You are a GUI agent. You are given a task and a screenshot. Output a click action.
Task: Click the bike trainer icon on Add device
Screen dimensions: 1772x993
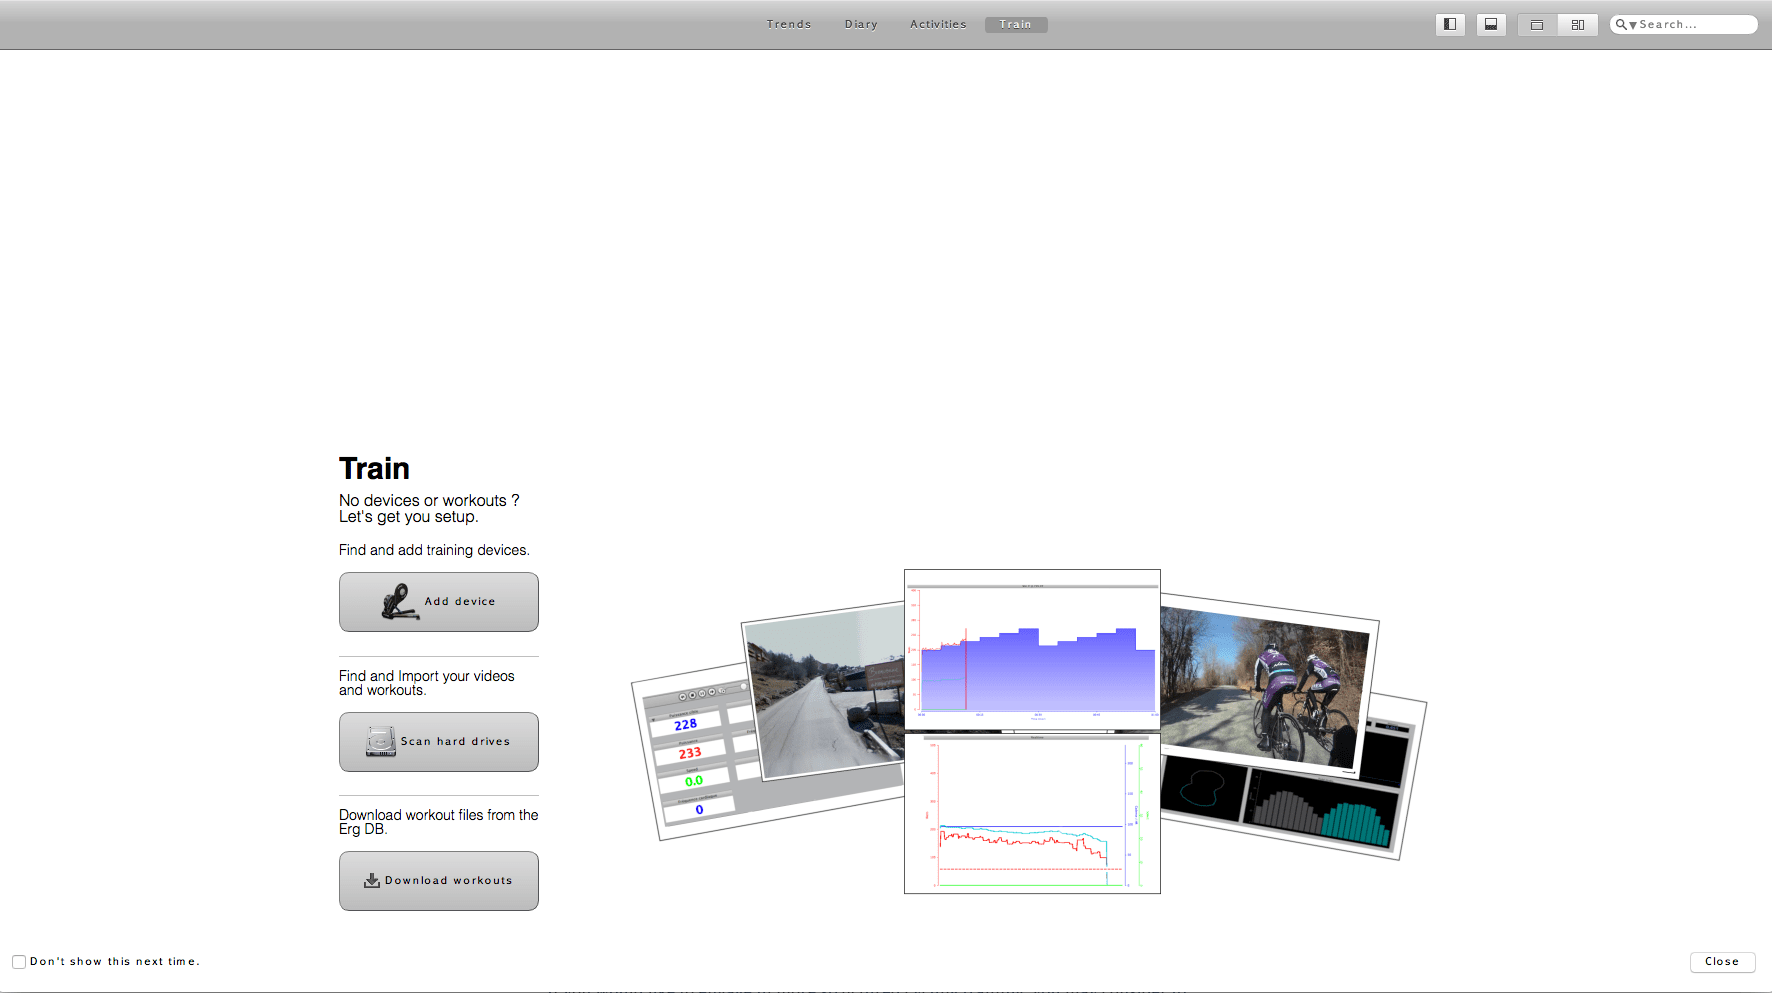(x=399, y=603)
